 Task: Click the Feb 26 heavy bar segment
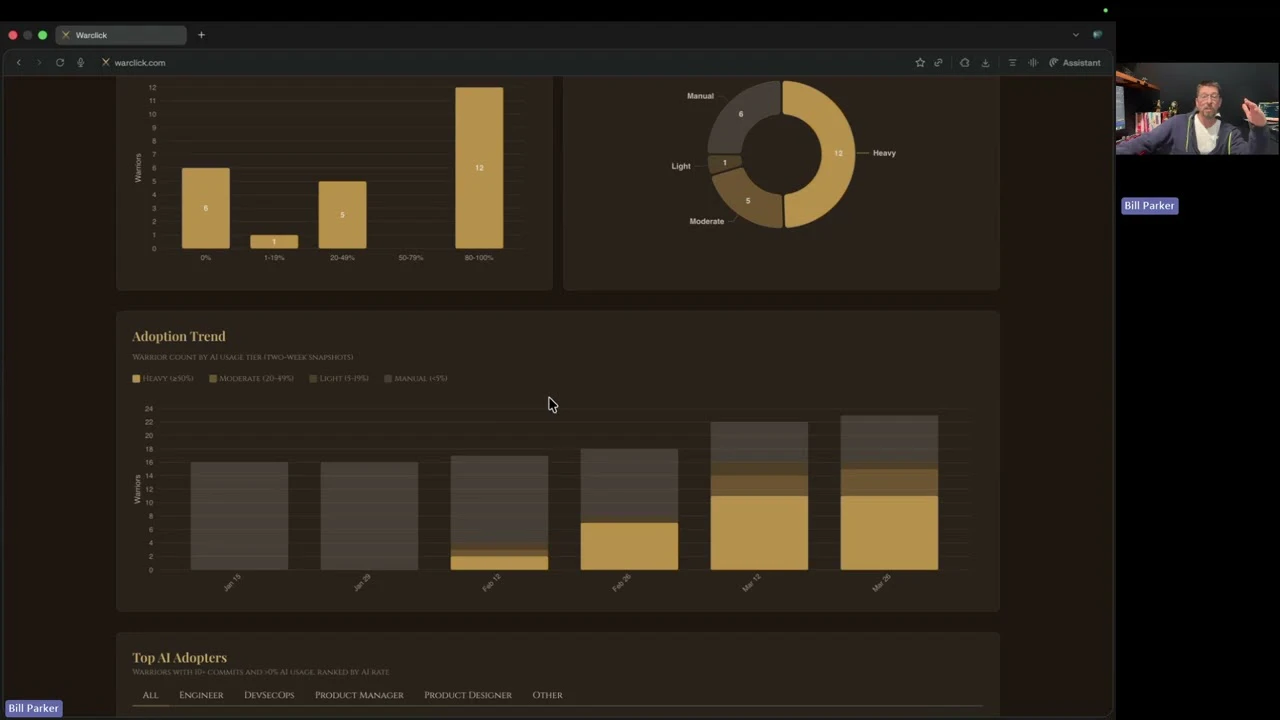tap(629, 546)
